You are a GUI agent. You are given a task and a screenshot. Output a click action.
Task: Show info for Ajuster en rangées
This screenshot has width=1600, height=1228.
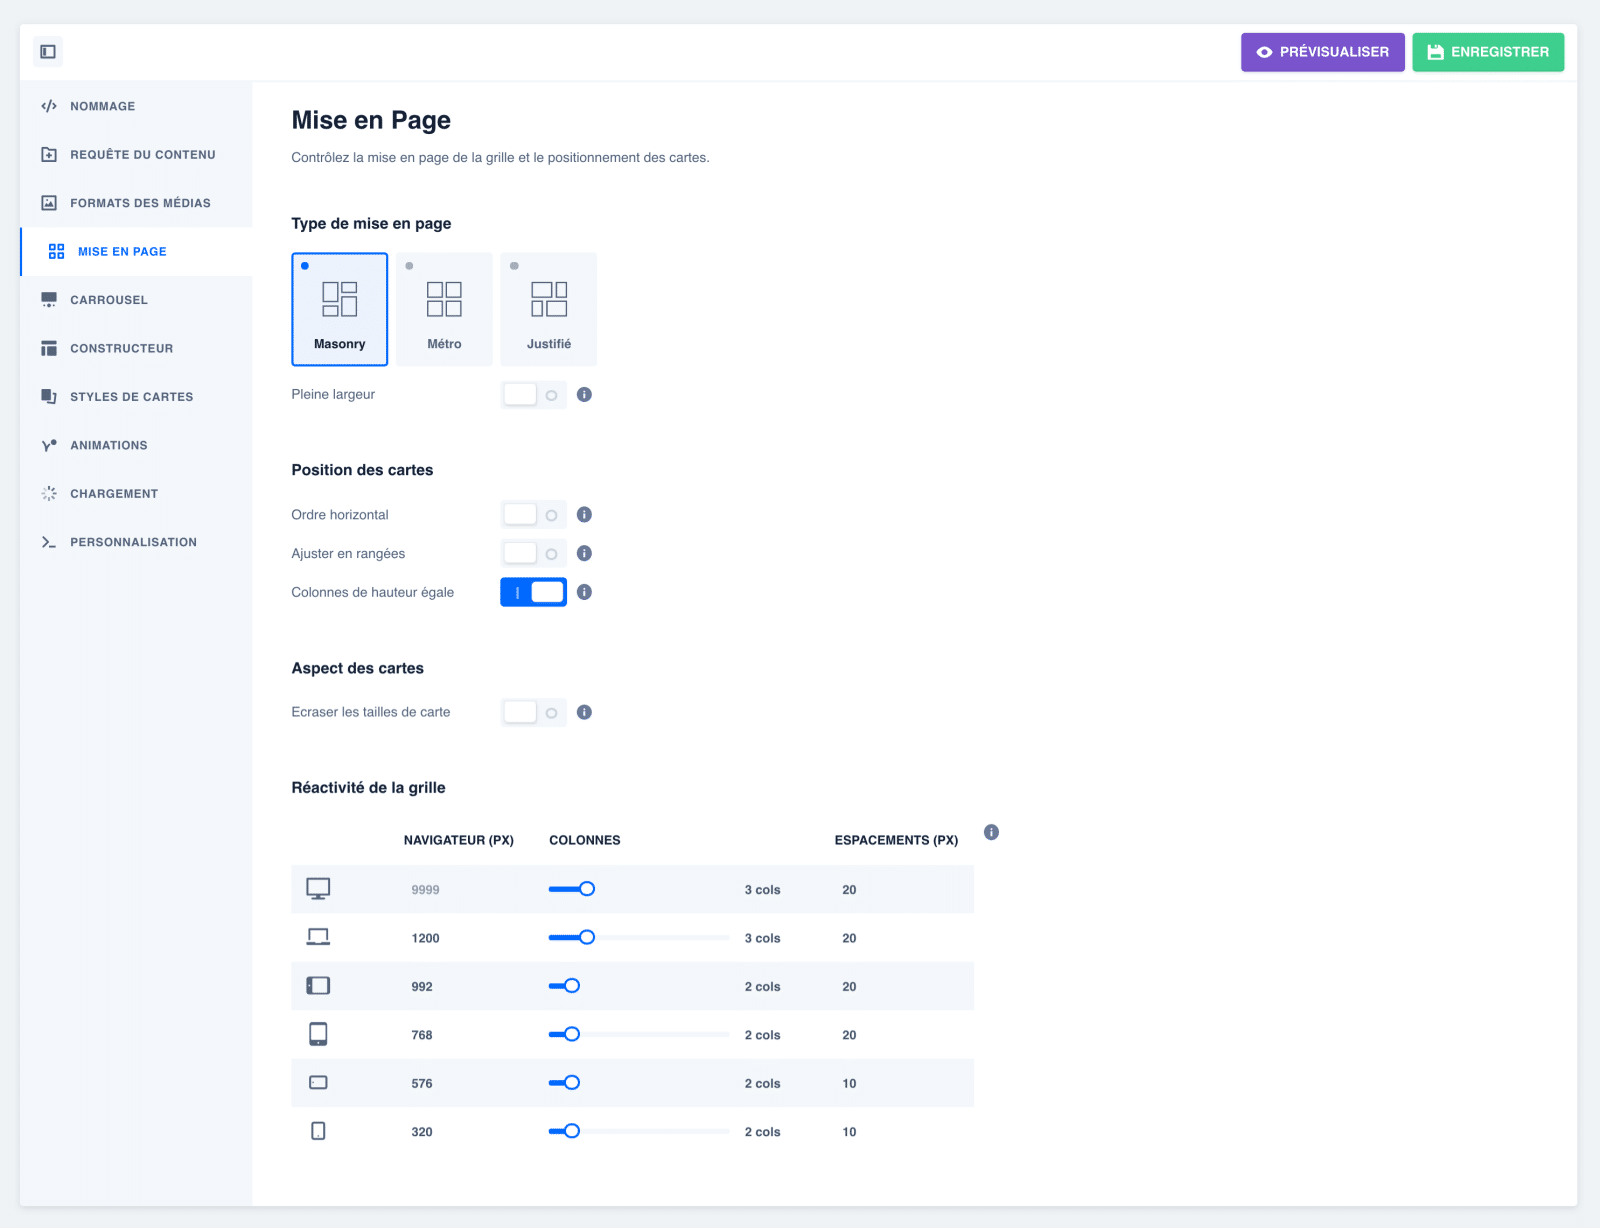pyautogui.click(x=585, y=554)
